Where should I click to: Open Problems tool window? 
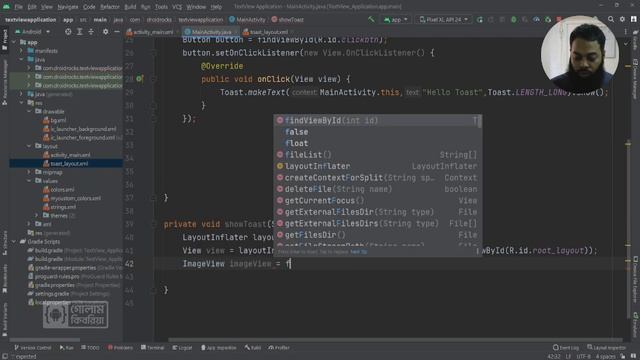120,348
